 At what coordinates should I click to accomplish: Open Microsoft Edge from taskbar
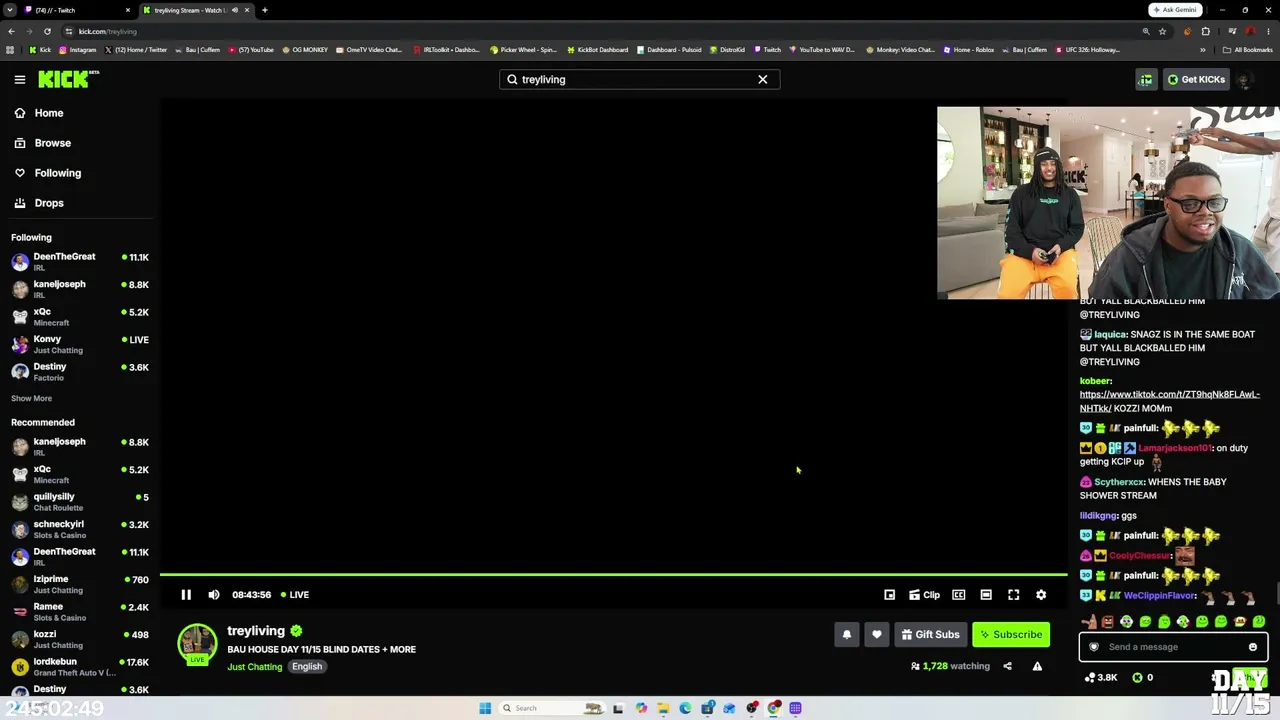coord(685,708)
